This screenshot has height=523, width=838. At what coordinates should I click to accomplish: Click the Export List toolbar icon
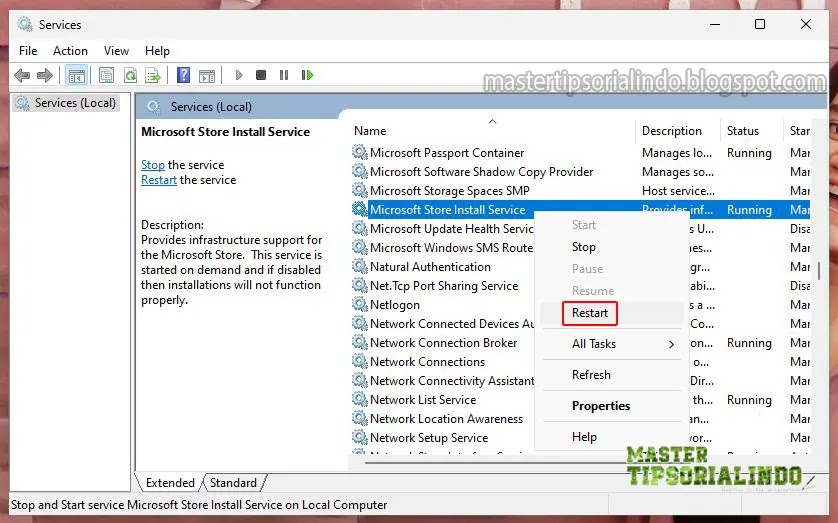[153, 75]
